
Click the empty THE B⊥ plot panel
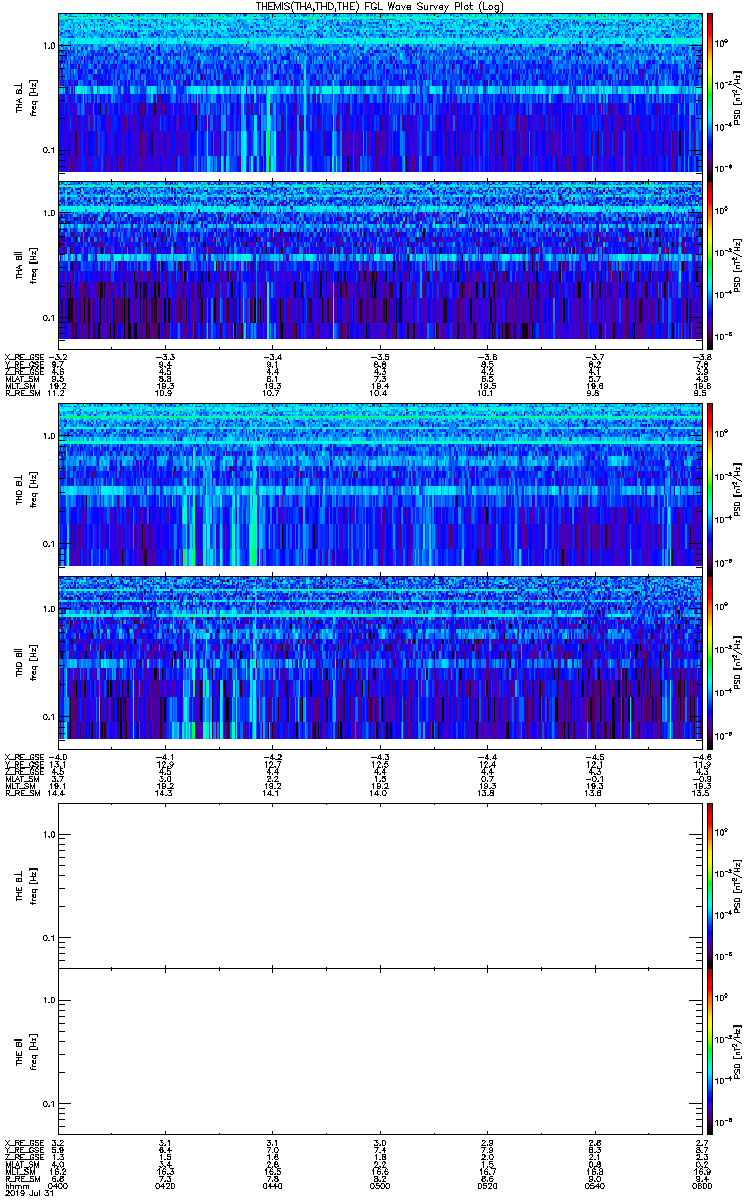point(380,884)
